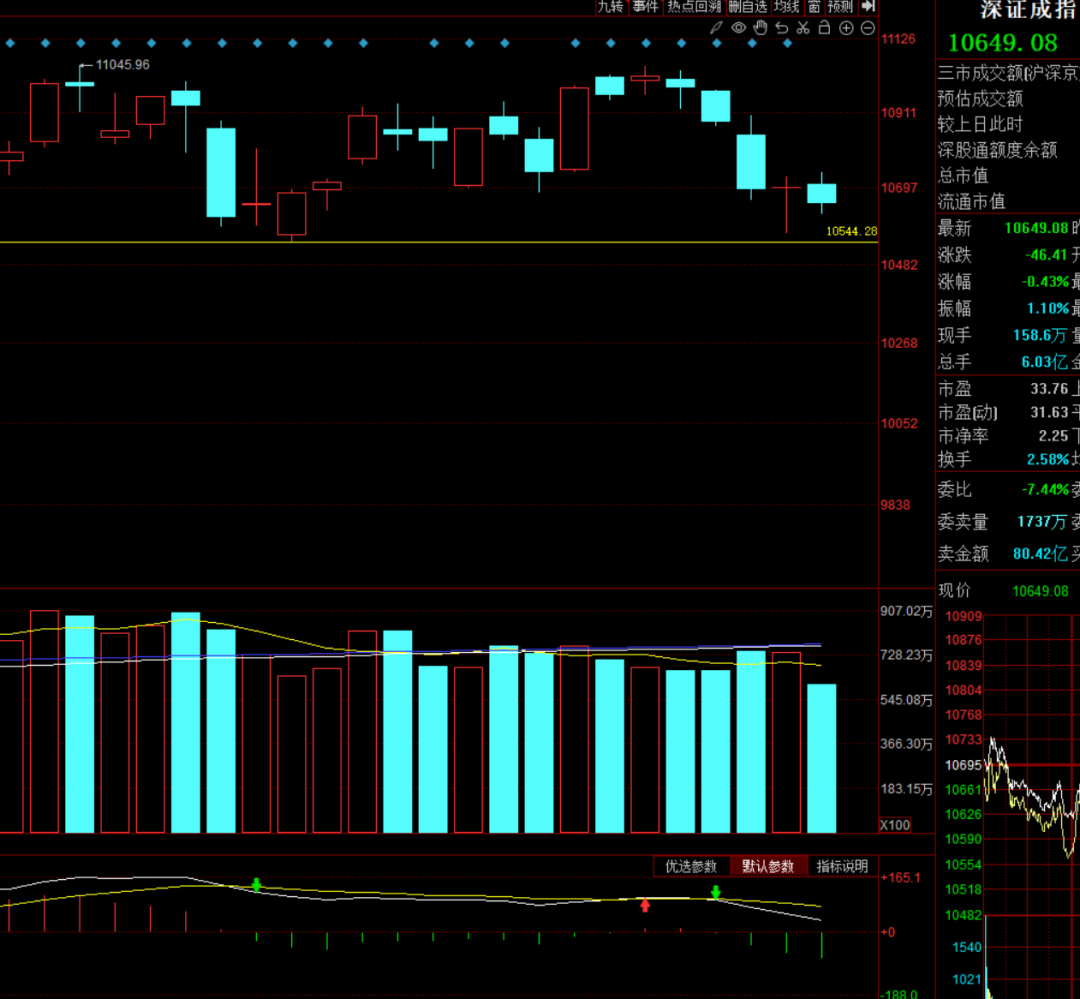Open the 窗 window option
The height and width of the screenshot is (999, 1080).
tap(814, 6)
